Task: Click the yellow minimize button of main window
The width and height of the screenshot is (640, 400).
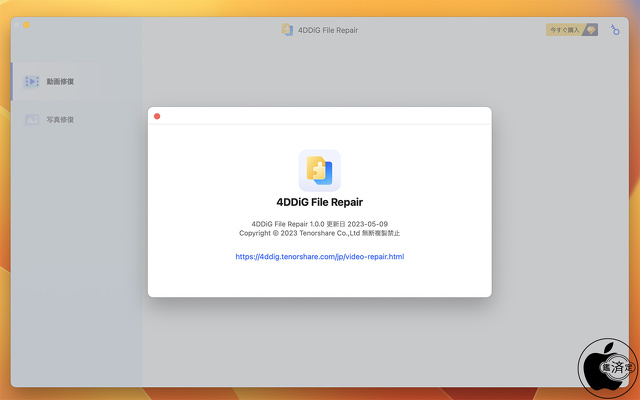Action: (x=27, y=25)
